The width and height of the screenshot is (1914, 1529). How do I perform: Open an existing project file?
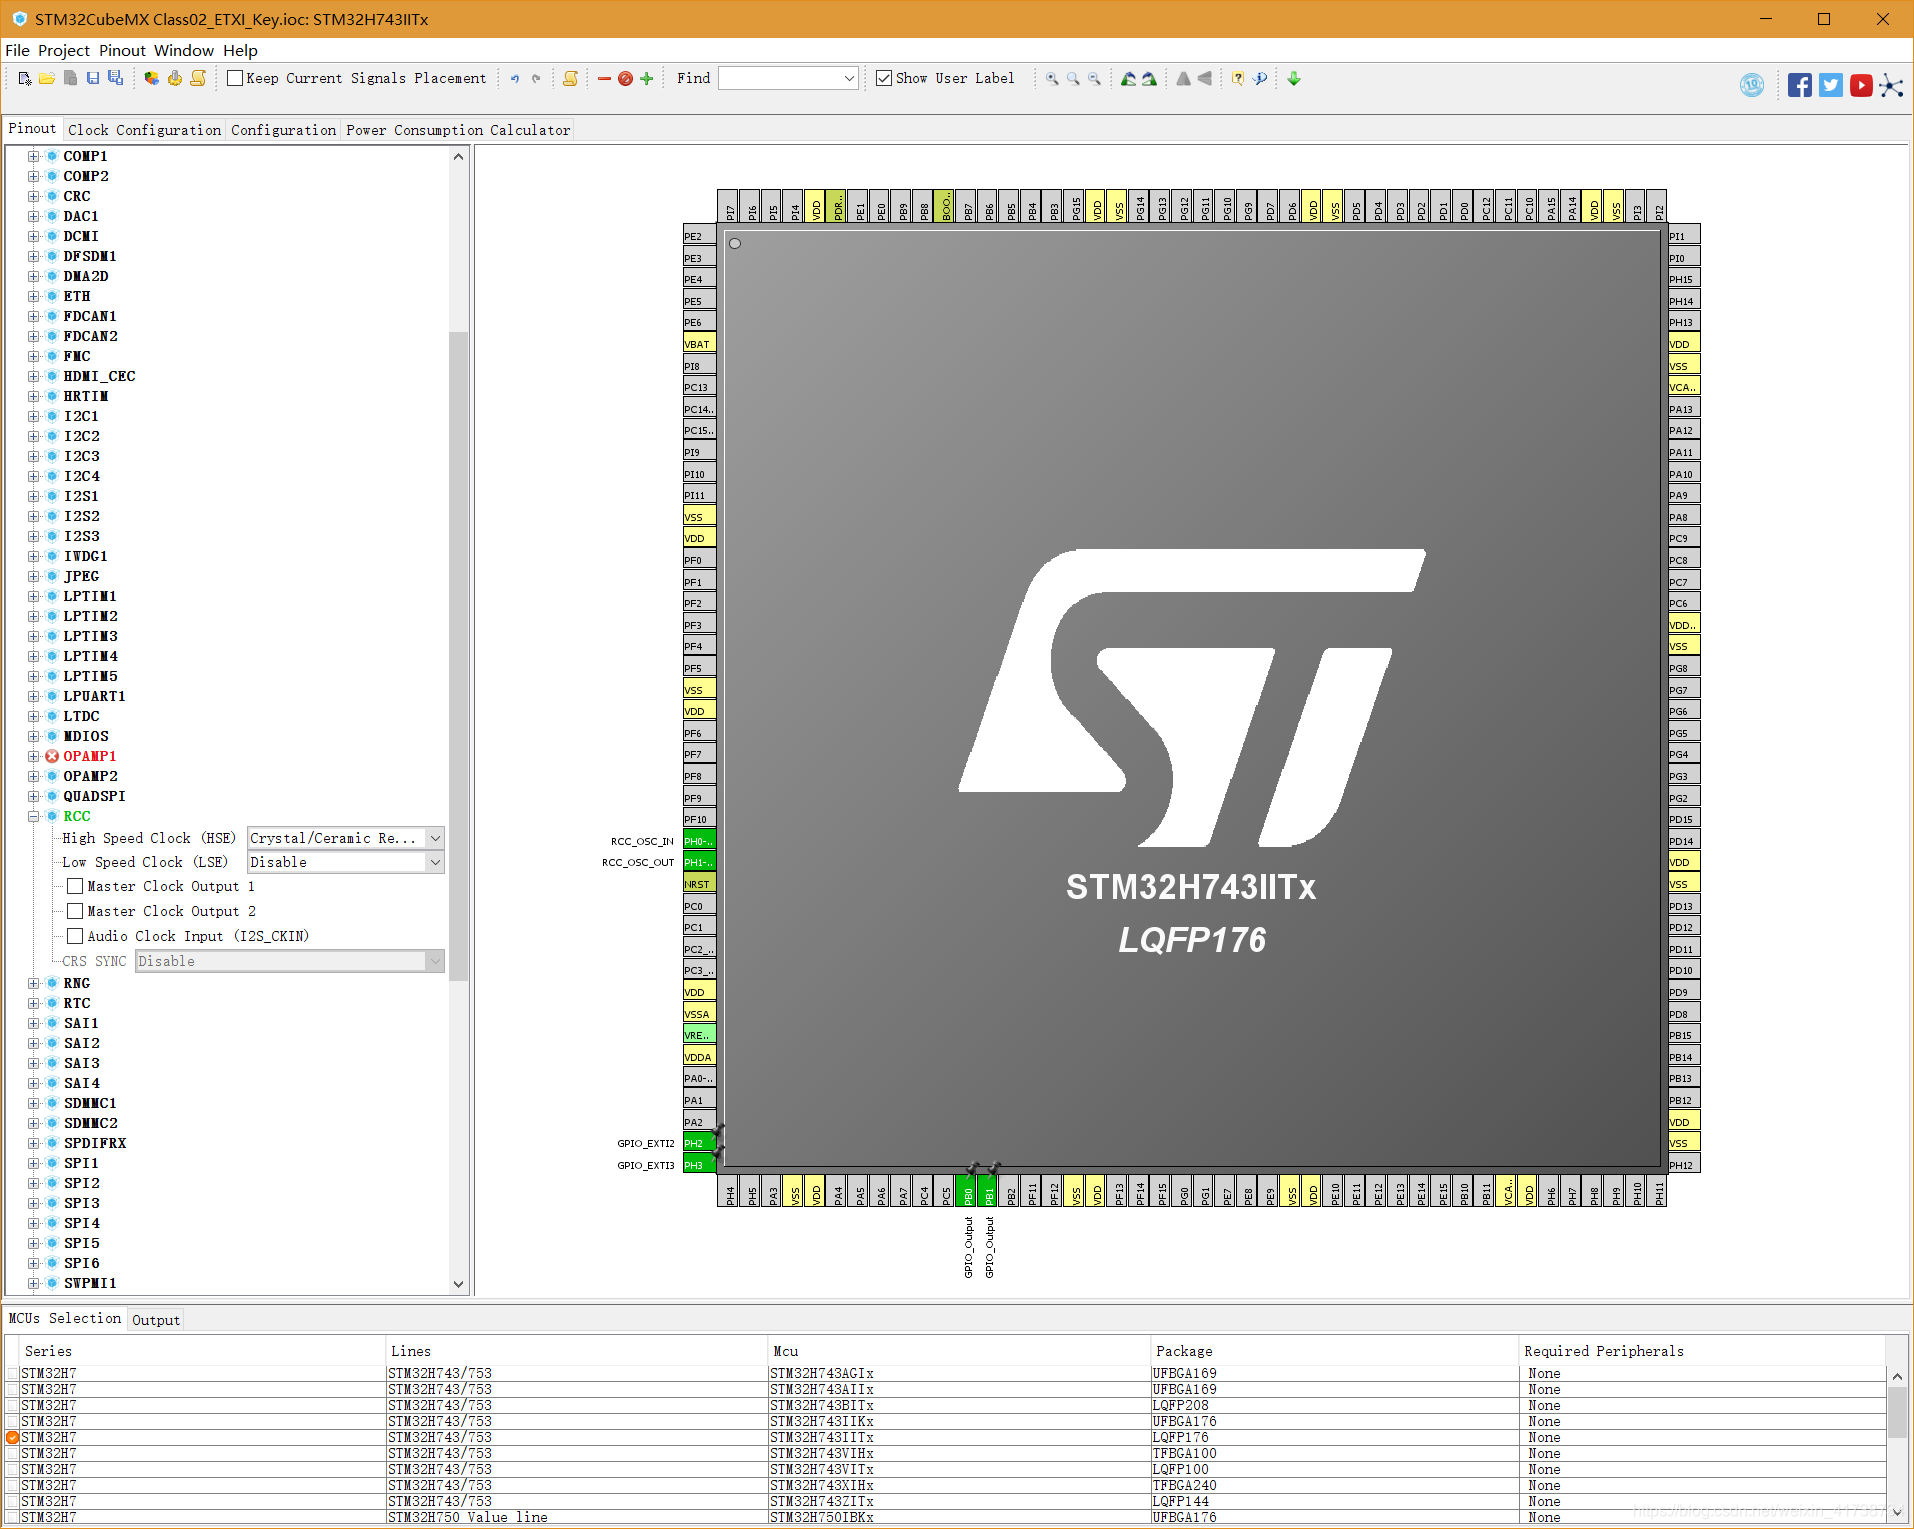pyautogui.click(x=47, y=78)
